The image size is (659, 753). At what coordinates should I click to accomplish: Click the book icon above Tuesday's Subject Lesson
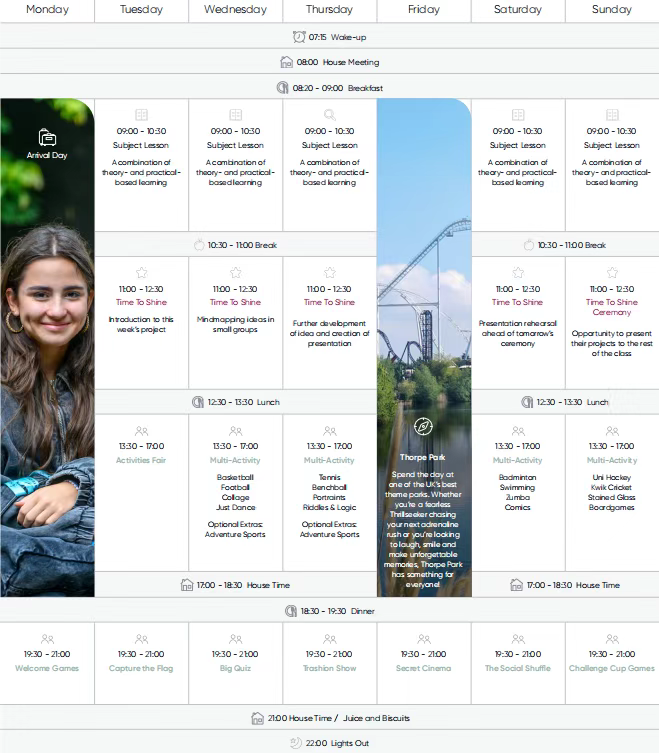[x=141, y=115]
